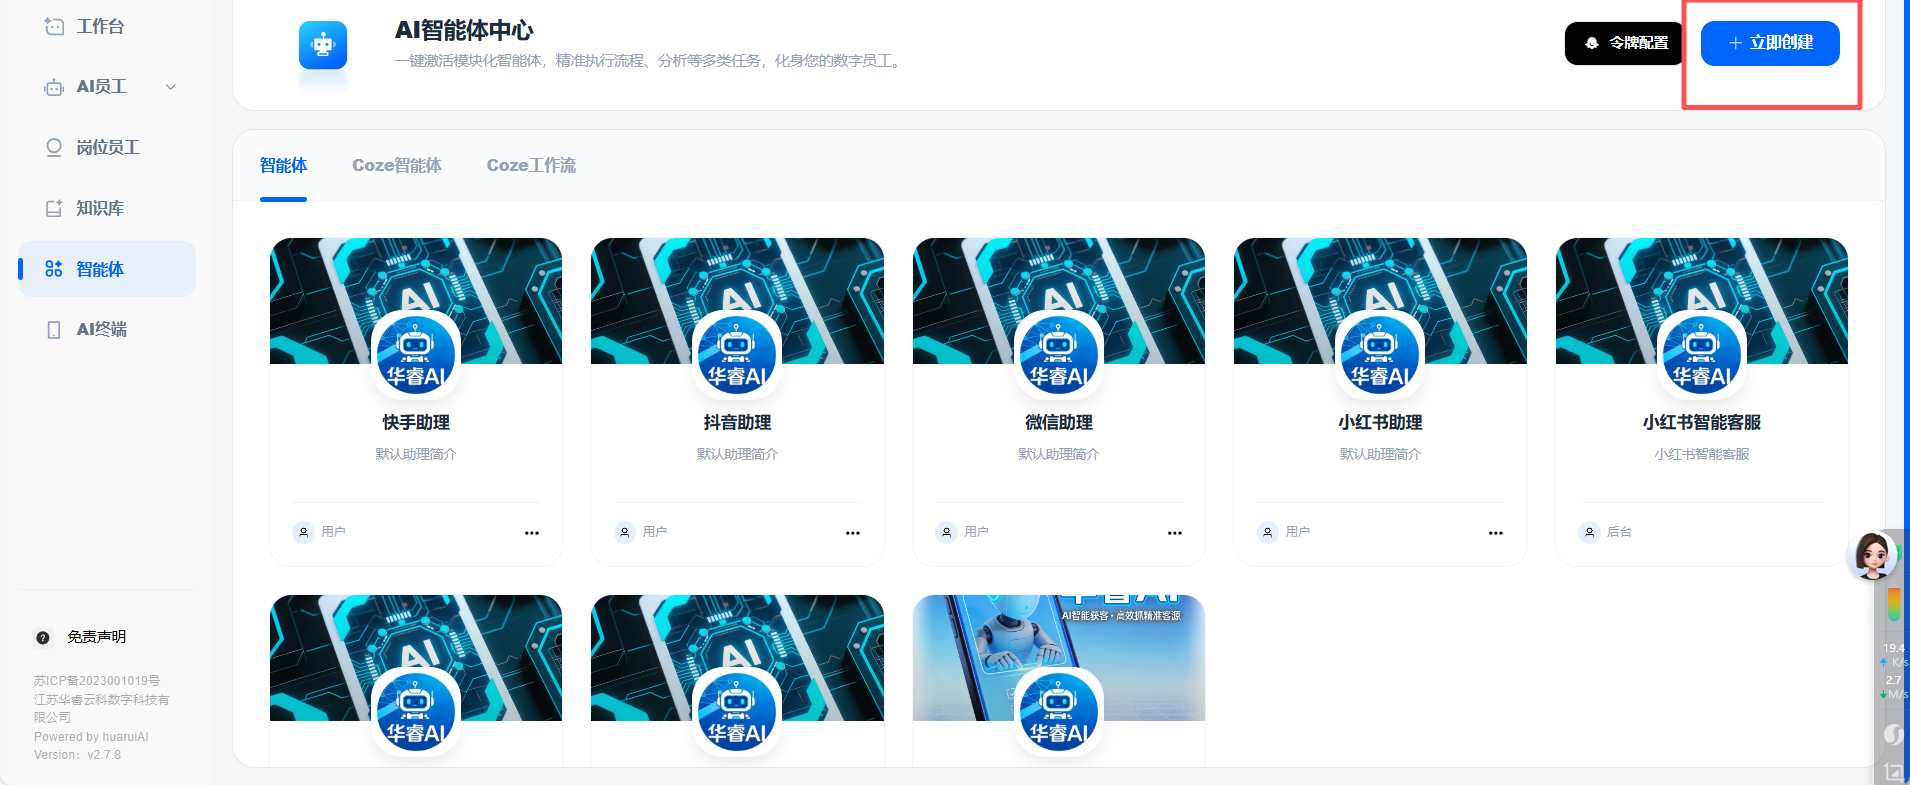The image size is (1910, 785).
Task: Select the 智能体 tab
Action: [x=283, y=166]
